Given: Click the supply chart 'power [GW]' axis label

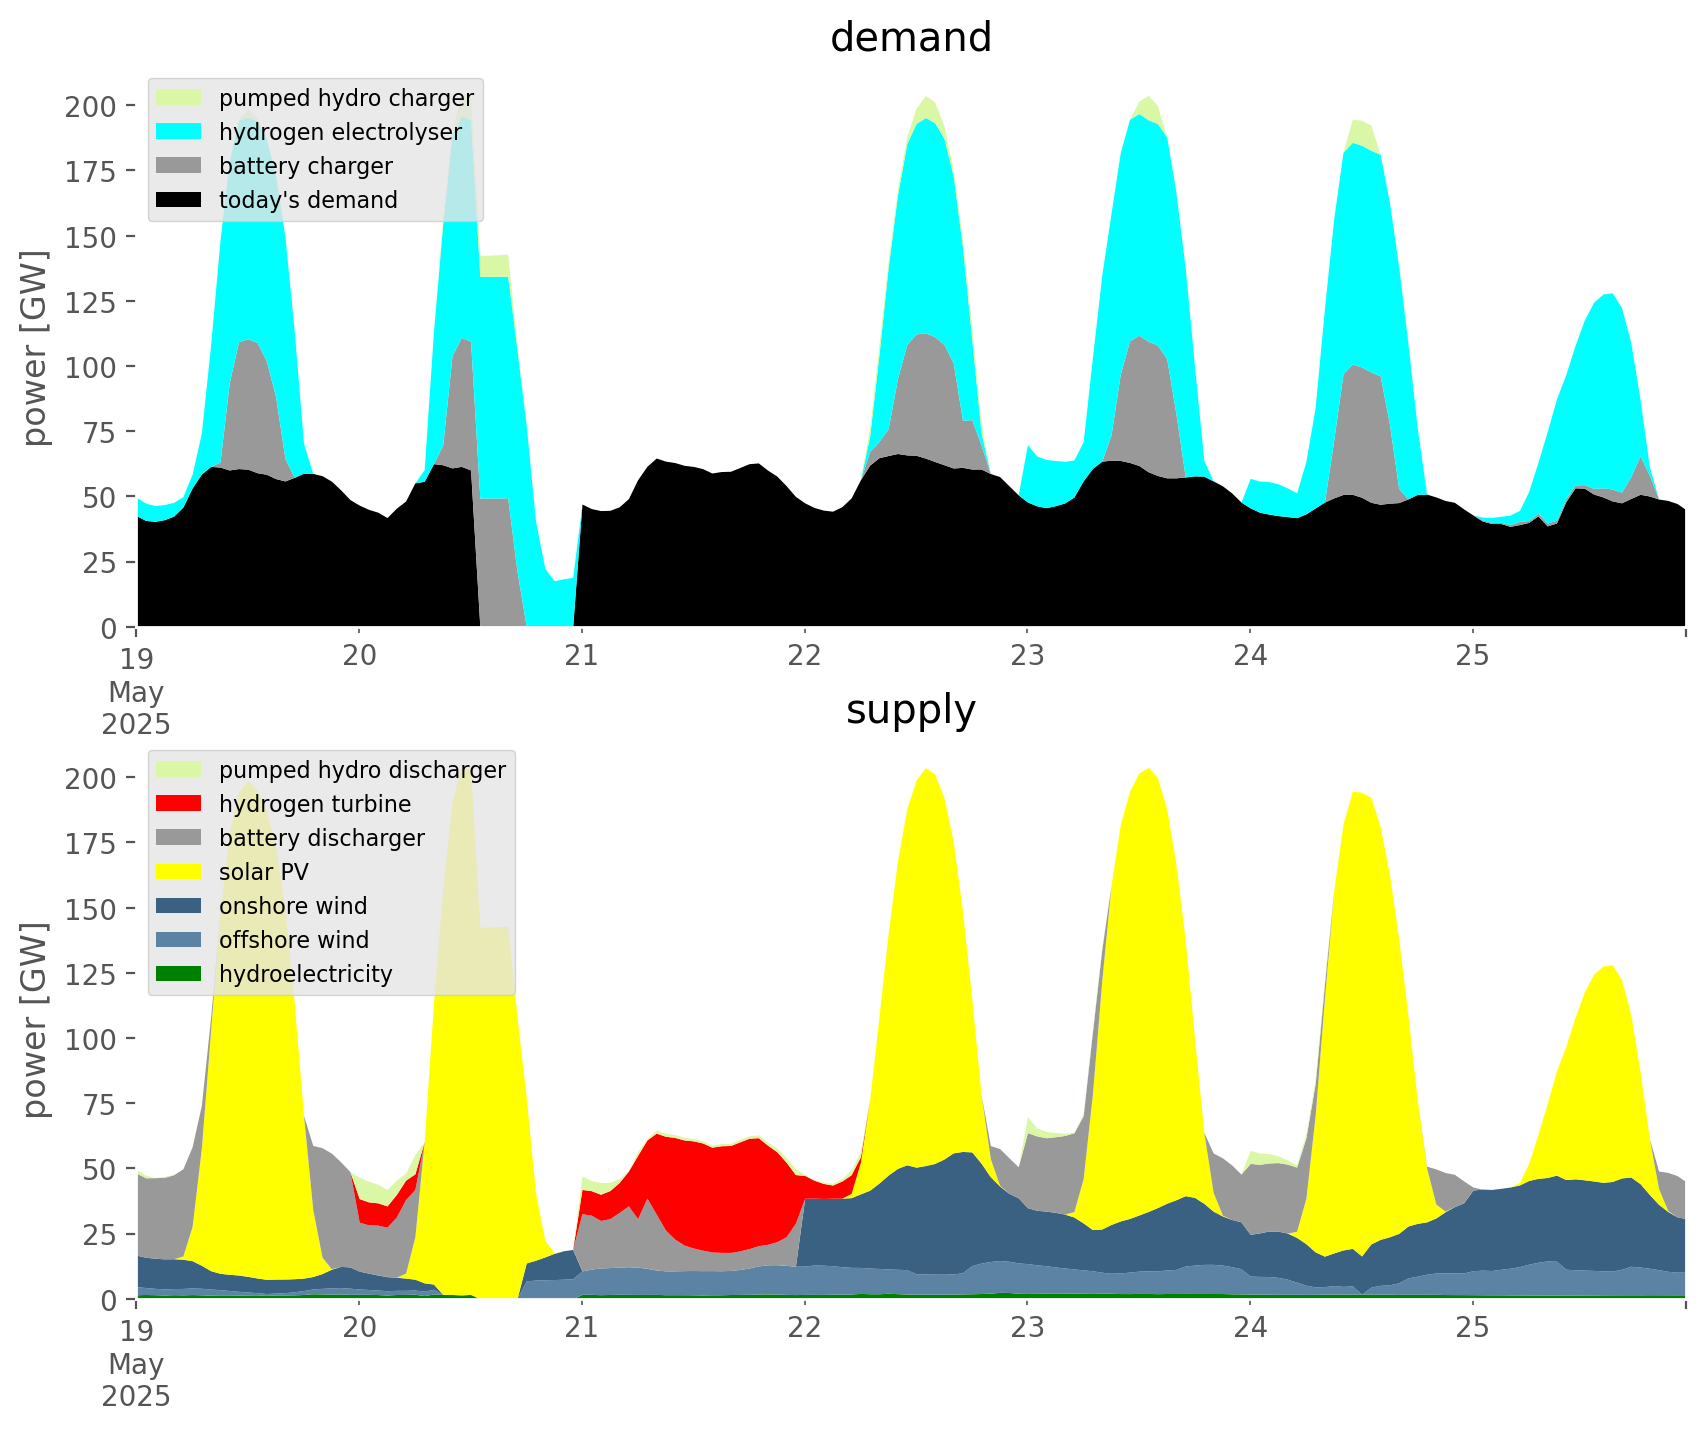Looking at the screenshot, I should (35, 1020).
